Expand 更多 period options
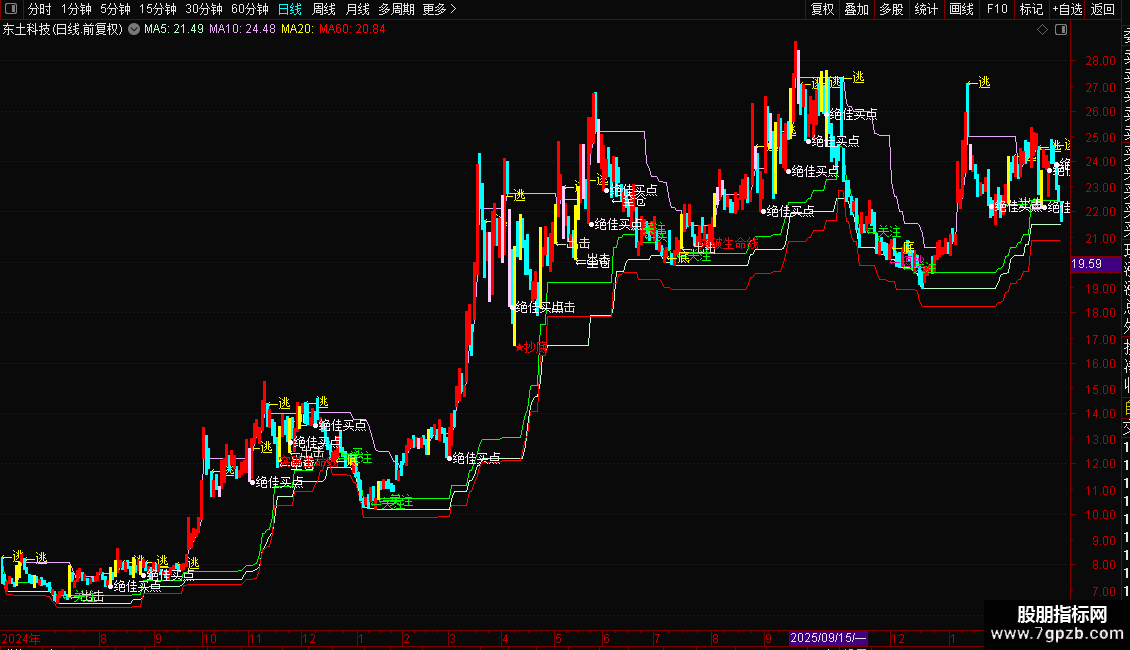Image resolution: width=1130 pixels, height=650 pixels. pos(440,9)
